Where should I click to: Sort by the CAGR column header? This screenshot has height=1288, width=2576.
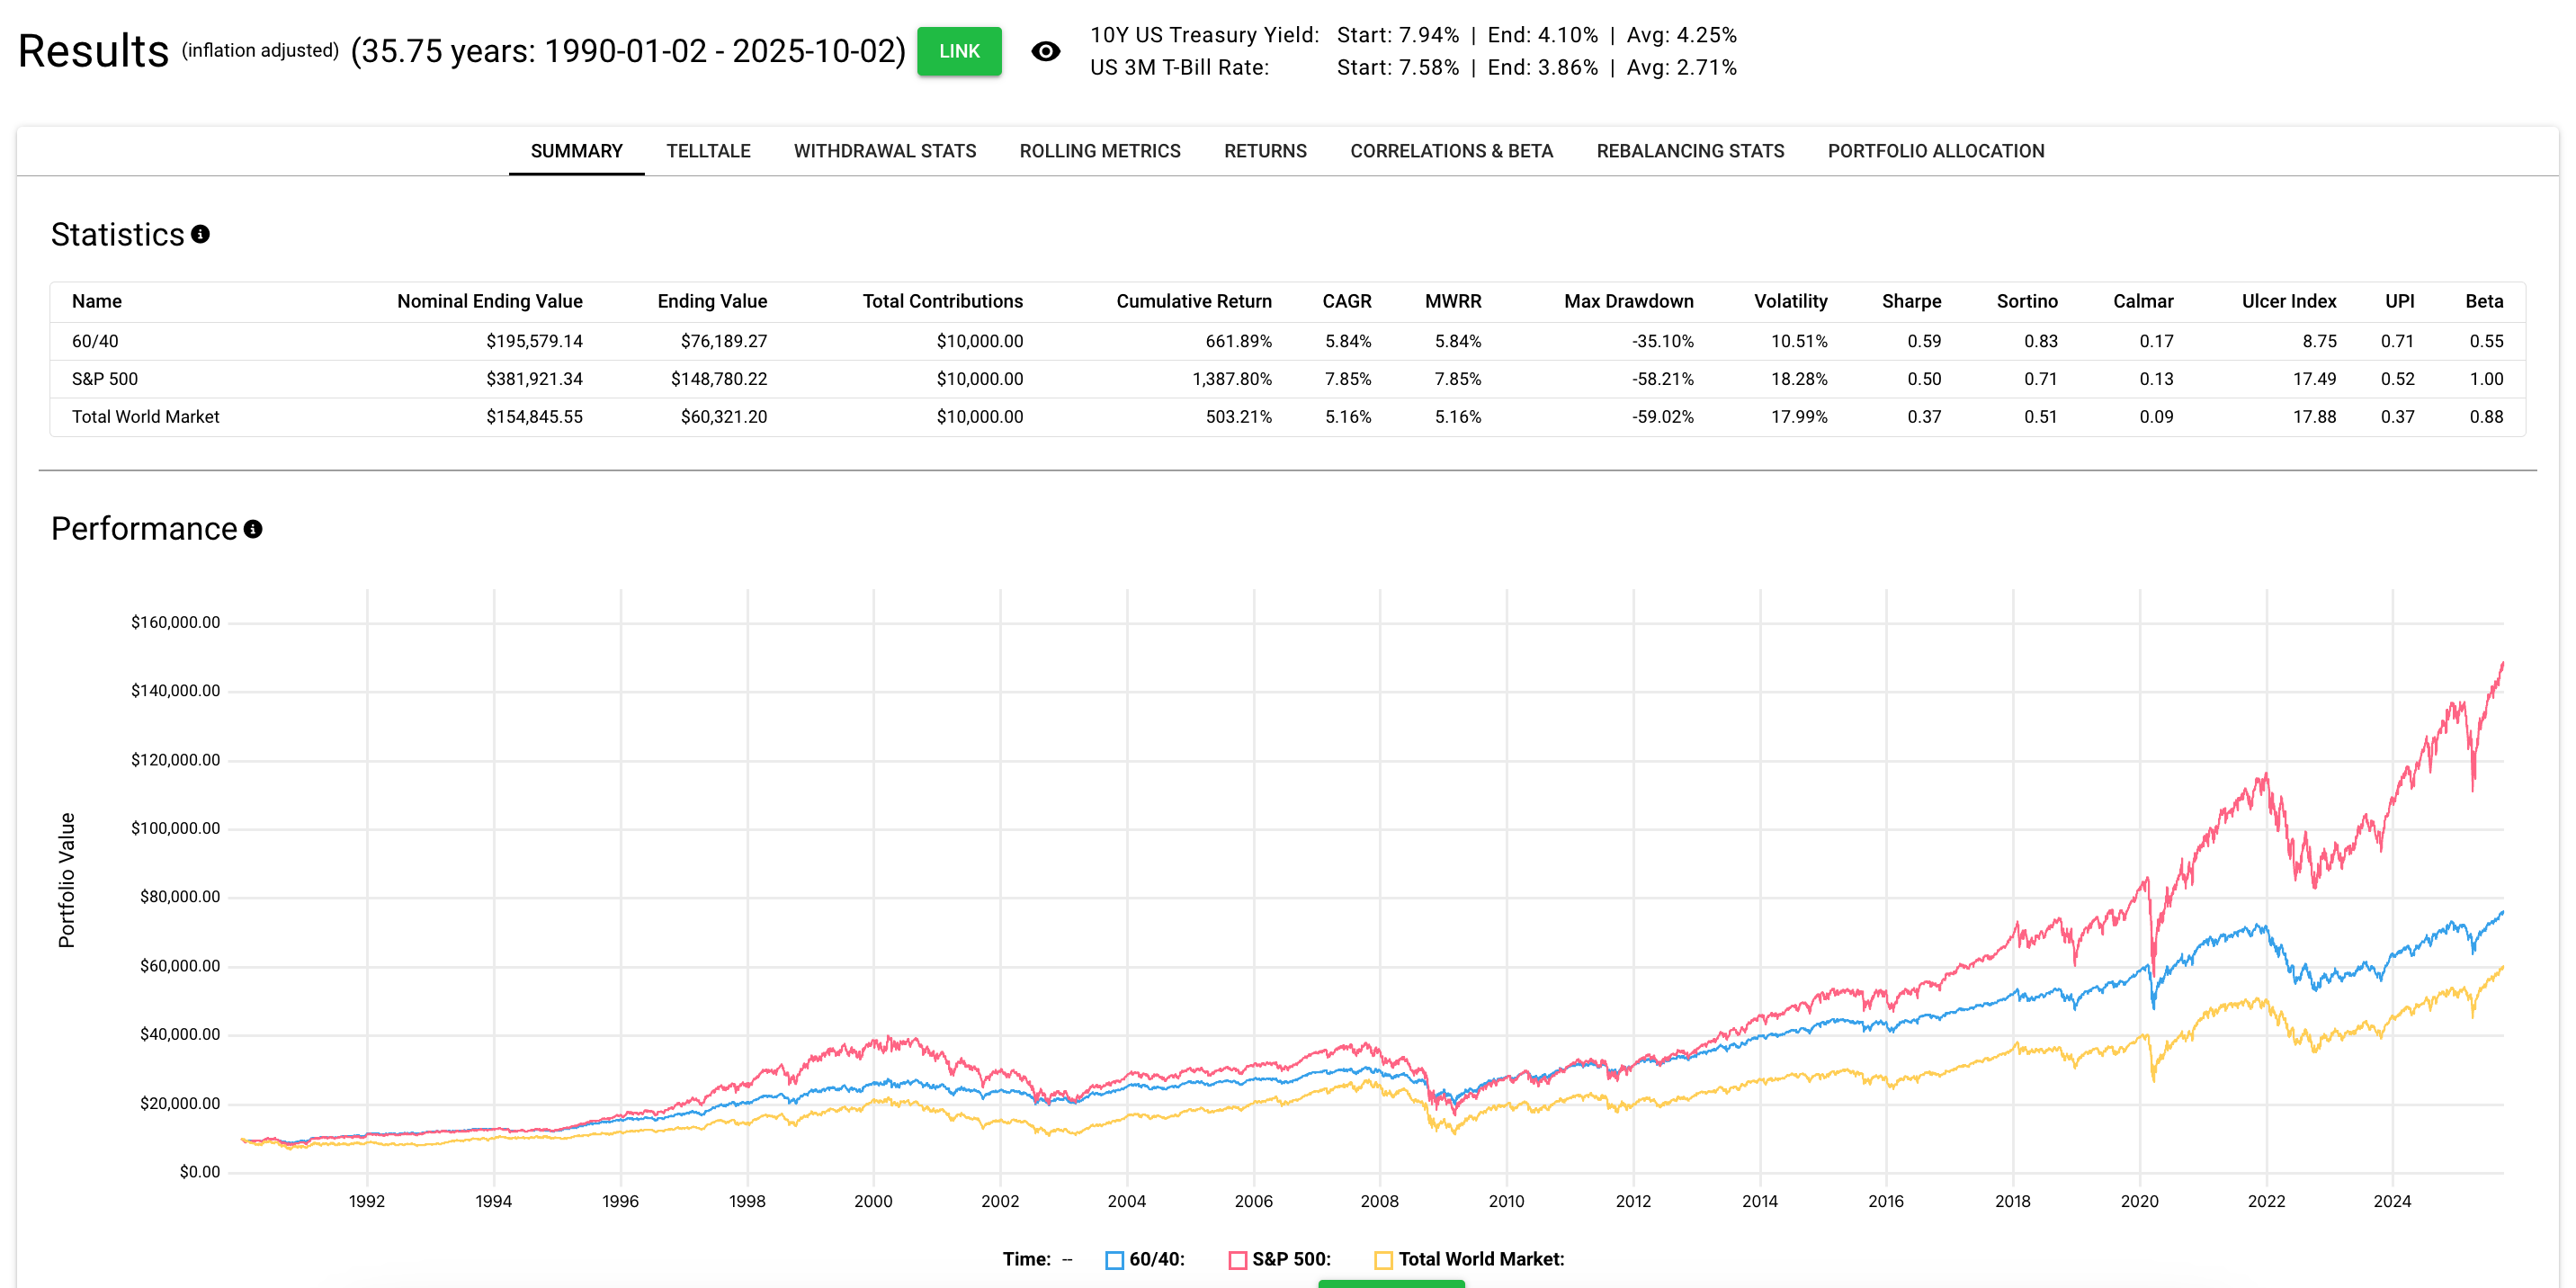pyautogui.click(x=1346, y=301)
